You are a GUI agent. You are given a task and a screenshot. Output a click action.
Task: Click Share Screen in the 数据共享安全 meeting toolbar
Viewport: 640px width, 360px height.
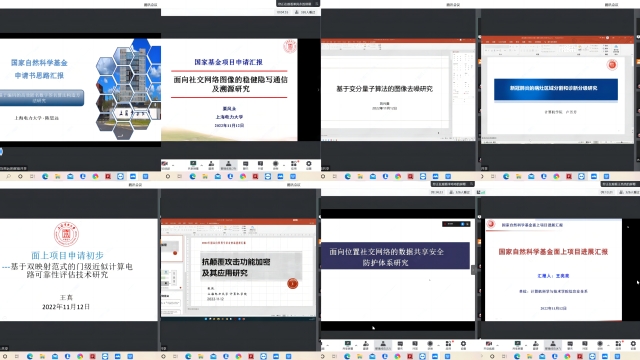tap(348, 345)
